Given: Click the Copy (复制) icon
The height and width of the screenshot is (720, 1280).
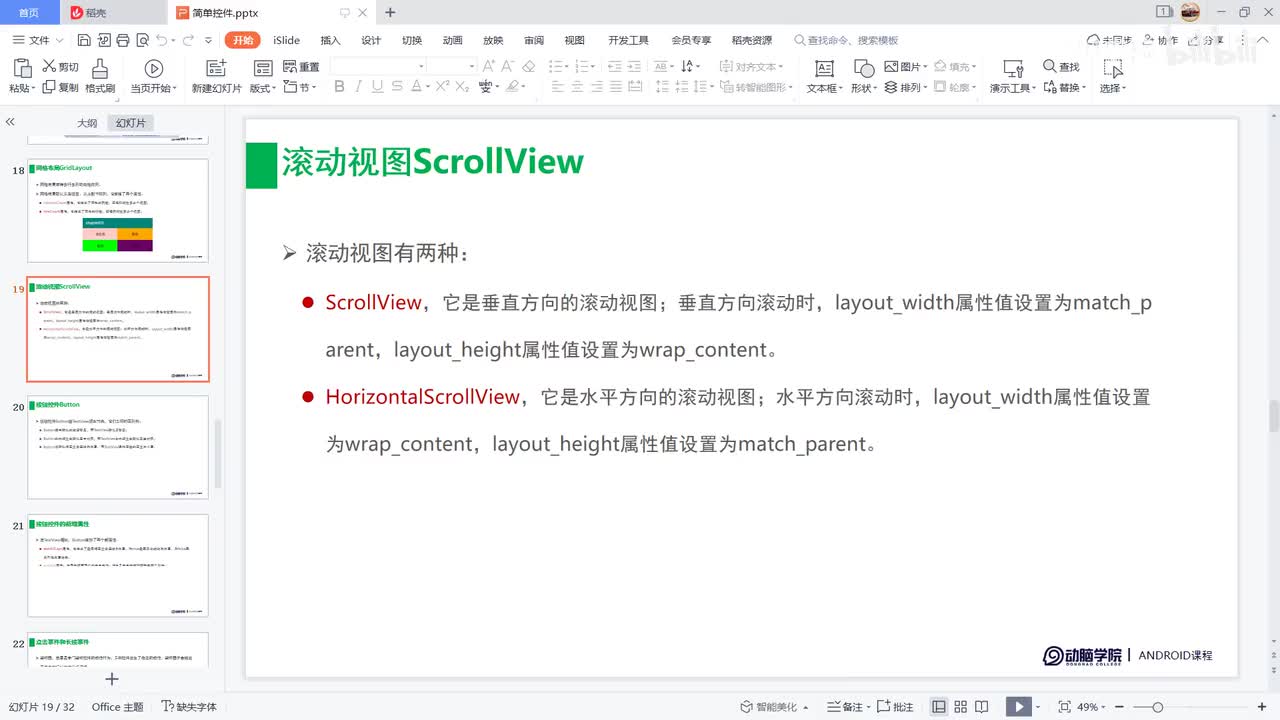Looking at the screenshot, I should pos(49,88).
